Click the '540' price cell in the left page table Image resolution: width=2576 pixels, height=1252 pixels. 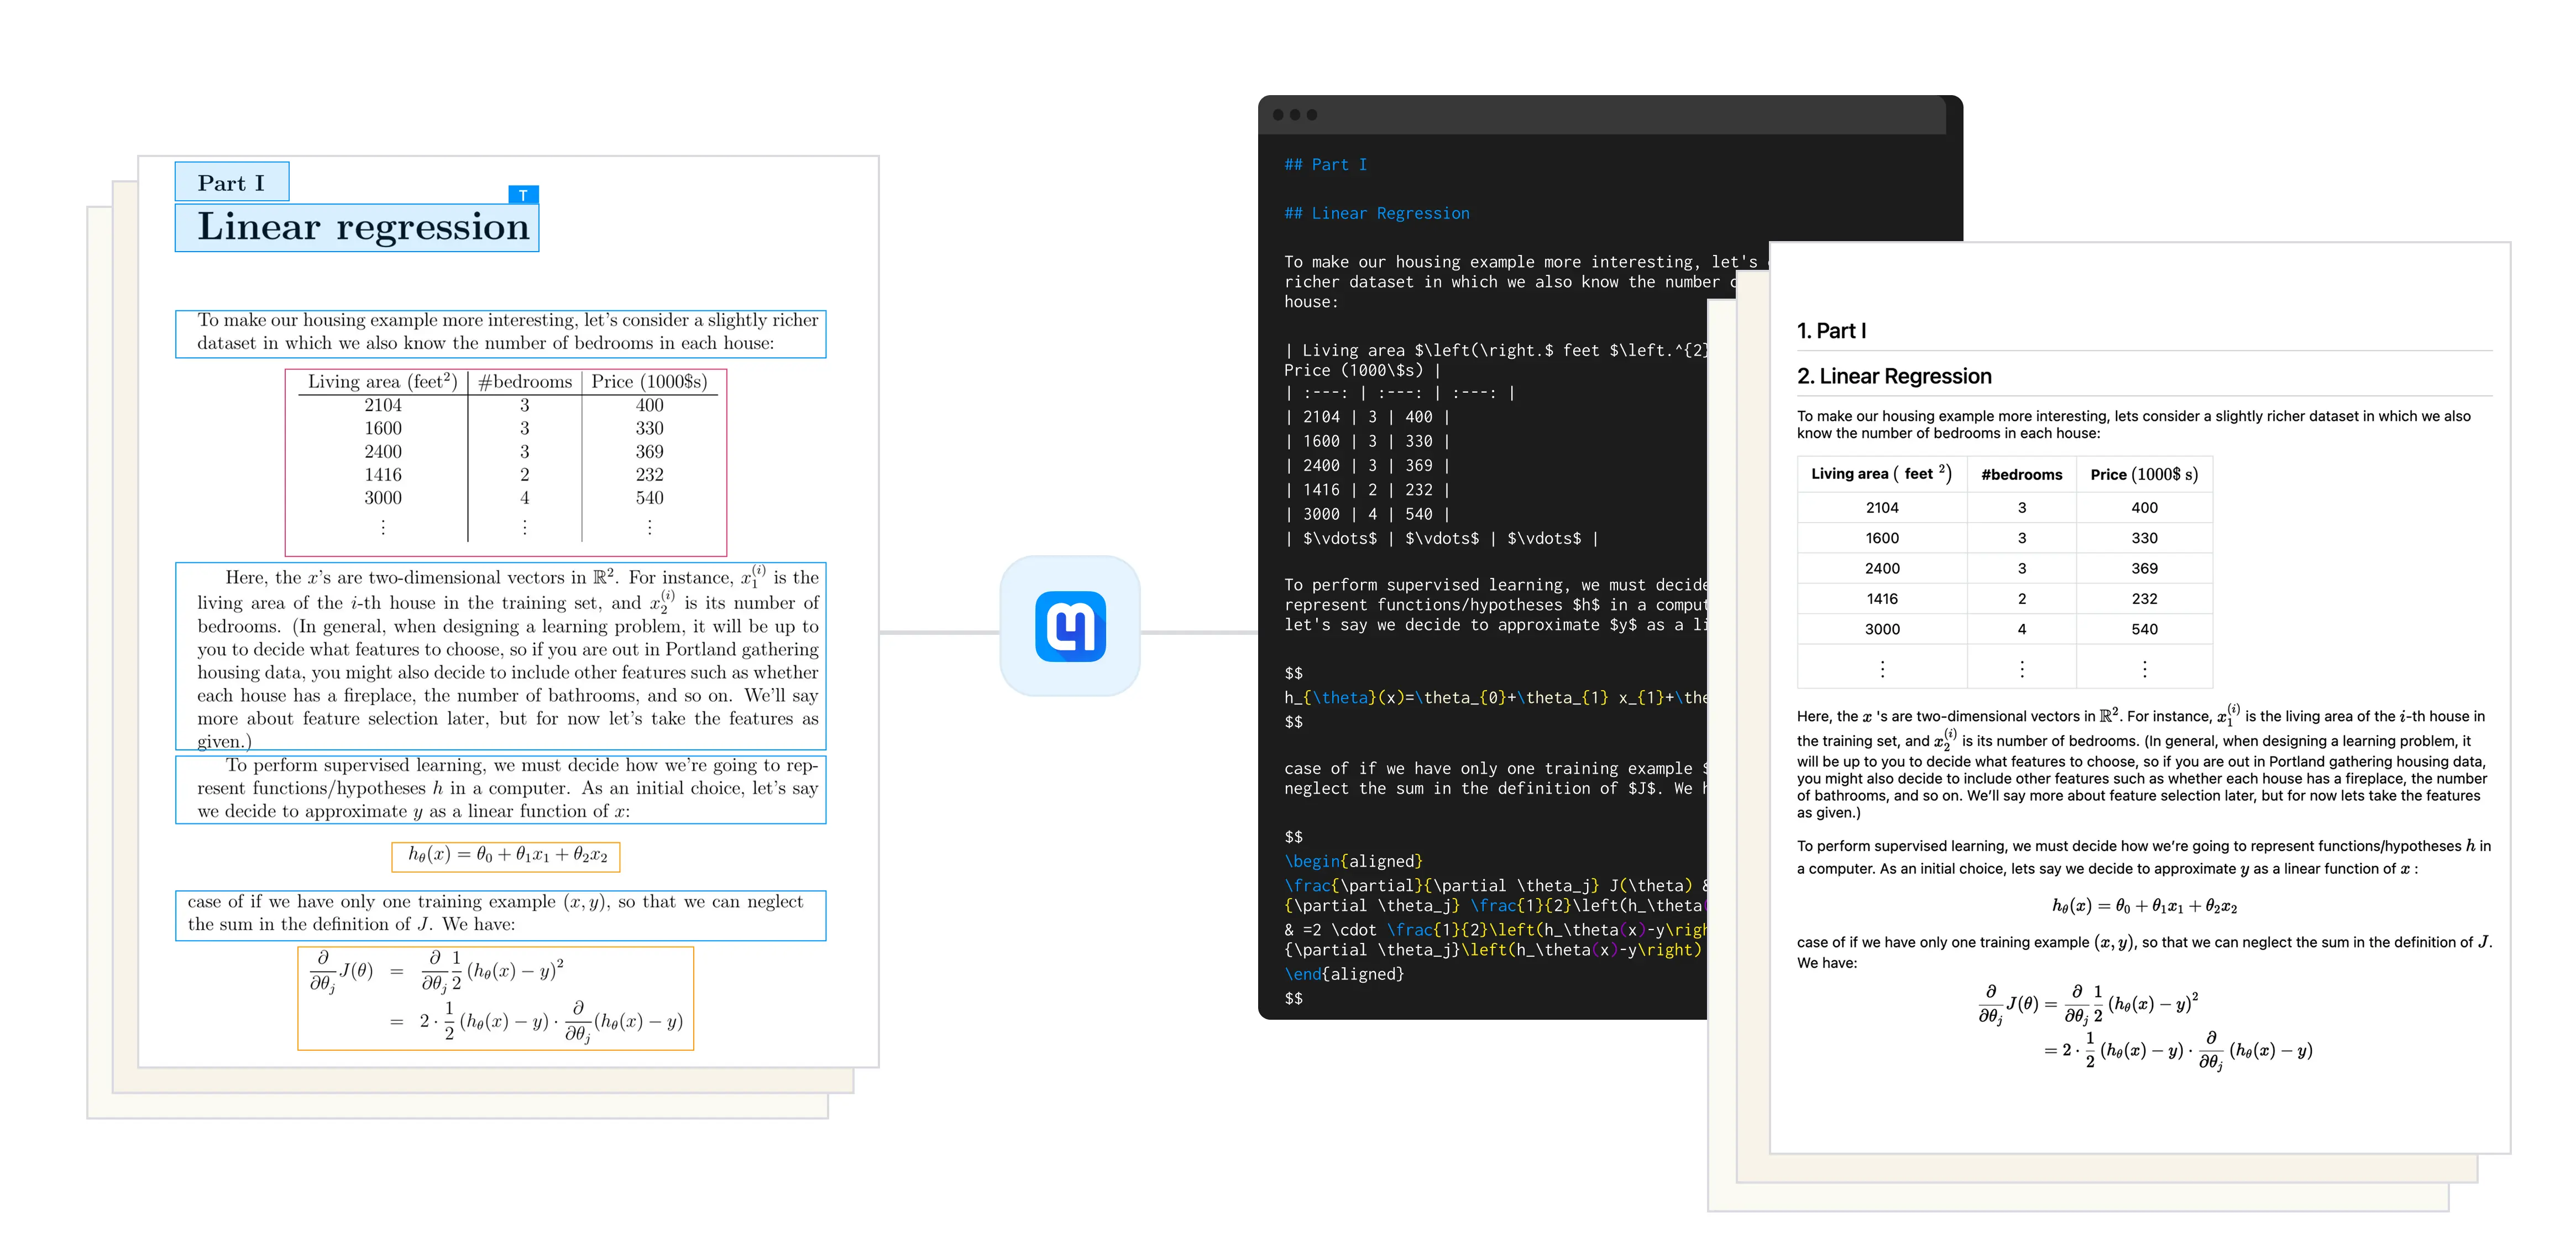pos(650,498)
